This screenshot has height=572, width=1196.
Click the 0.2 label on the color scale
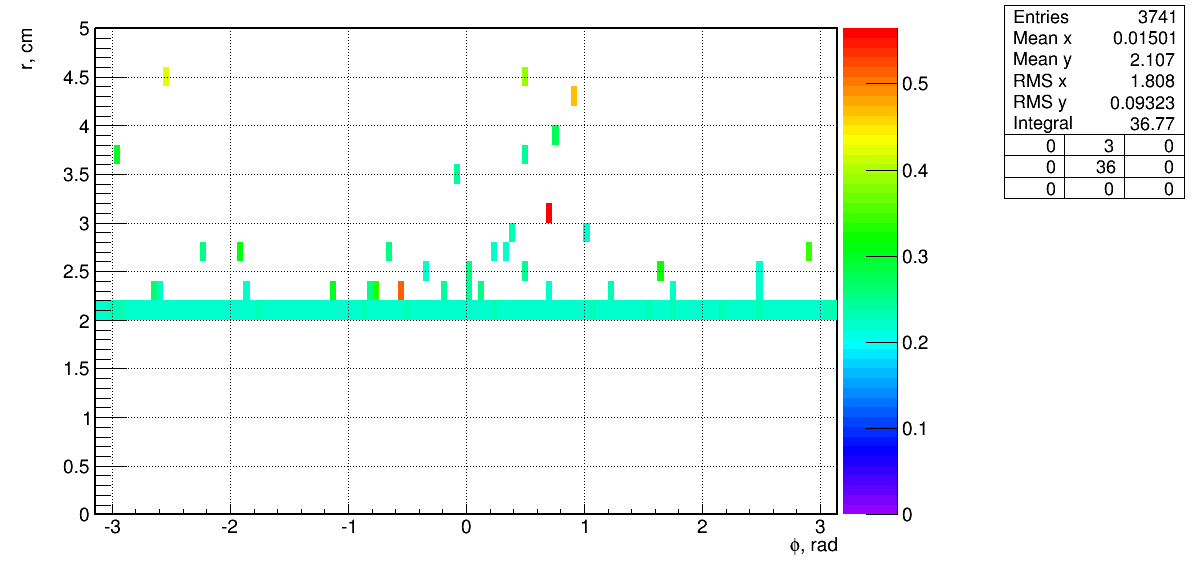point(915,343)
